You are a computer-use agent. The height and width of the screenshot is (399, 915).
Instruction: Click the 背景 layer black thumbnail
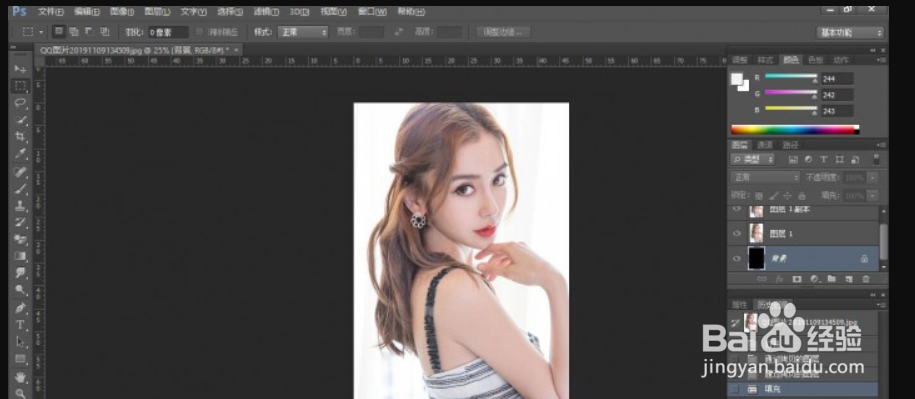click(756, 258)
